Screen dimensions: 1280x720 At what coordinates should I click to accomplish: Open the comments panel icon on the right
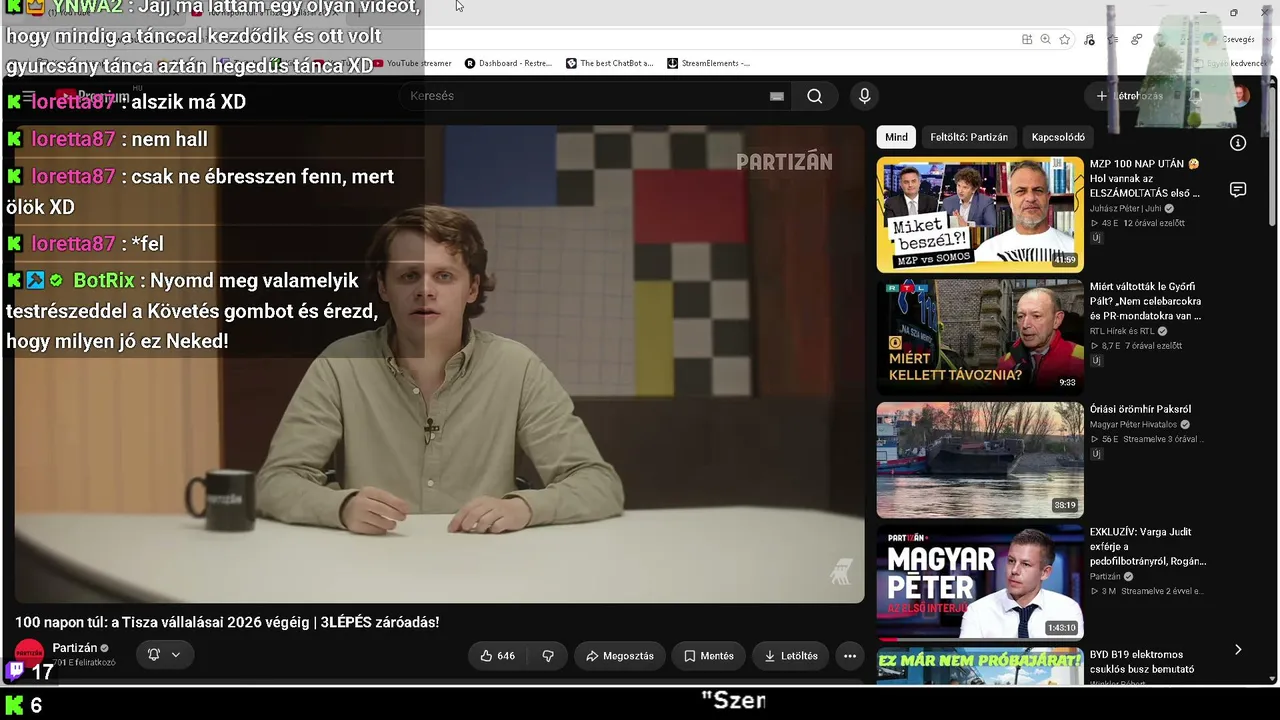(1238, 190)
